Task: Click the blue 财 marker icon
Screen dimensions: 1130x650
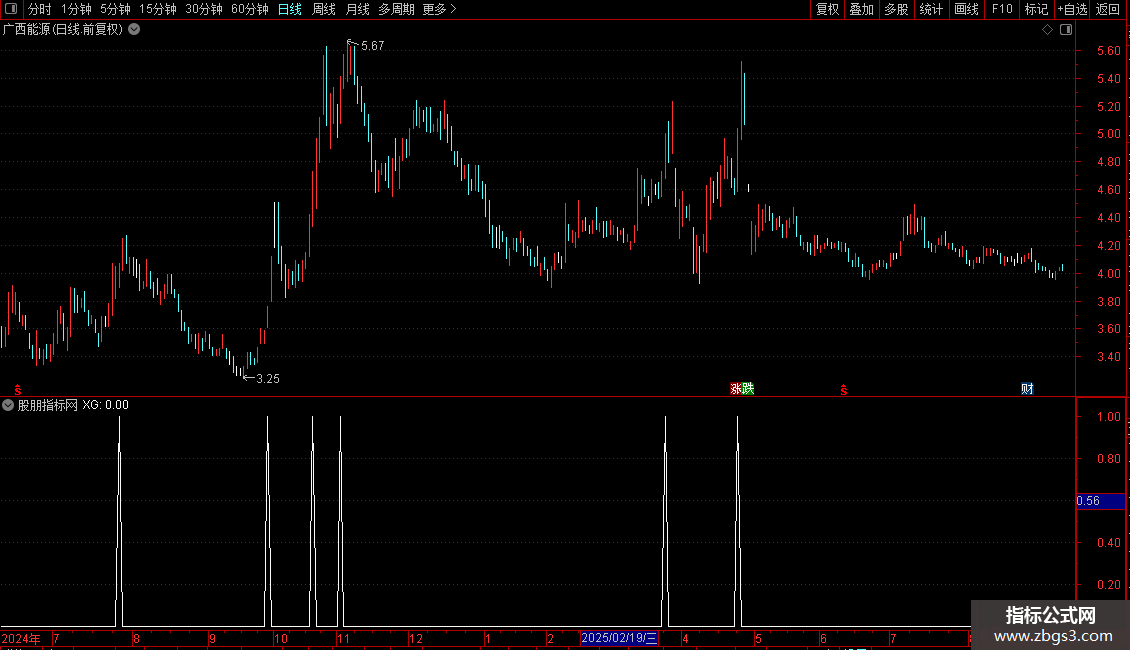Action: coord(1027,388)
